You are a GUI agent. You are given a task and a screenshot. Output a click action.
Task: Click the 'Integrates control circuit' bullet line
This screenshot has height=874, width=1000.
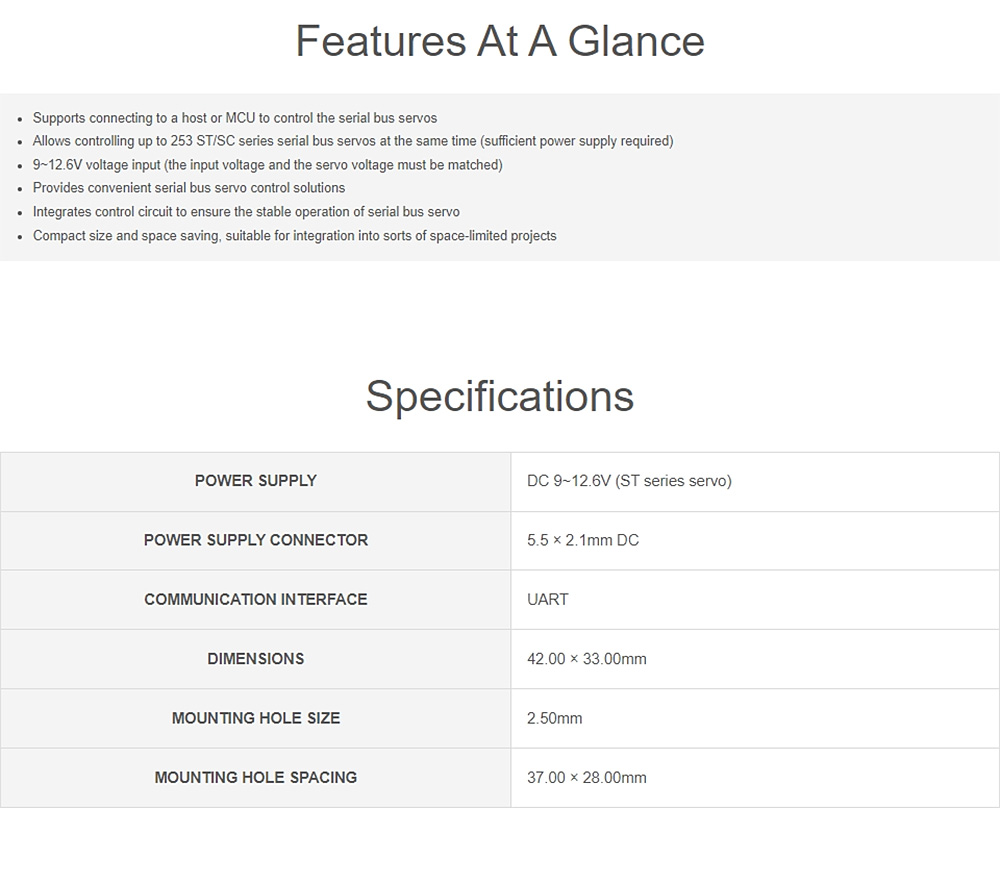(x=246, y=212)
